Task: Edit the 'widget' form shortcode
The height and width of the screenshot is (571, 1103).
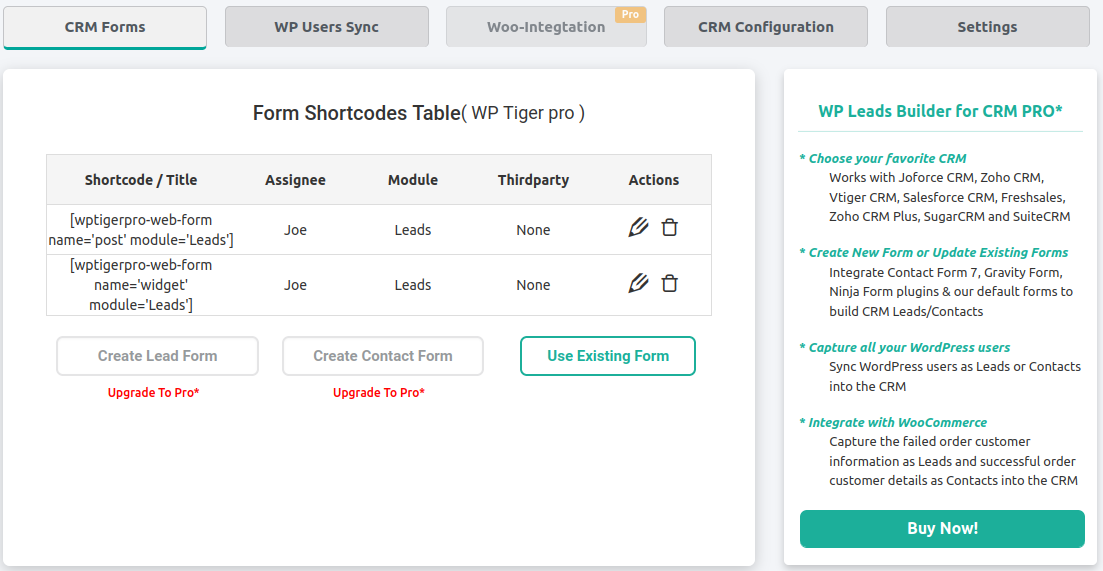Action: point(638,283)
